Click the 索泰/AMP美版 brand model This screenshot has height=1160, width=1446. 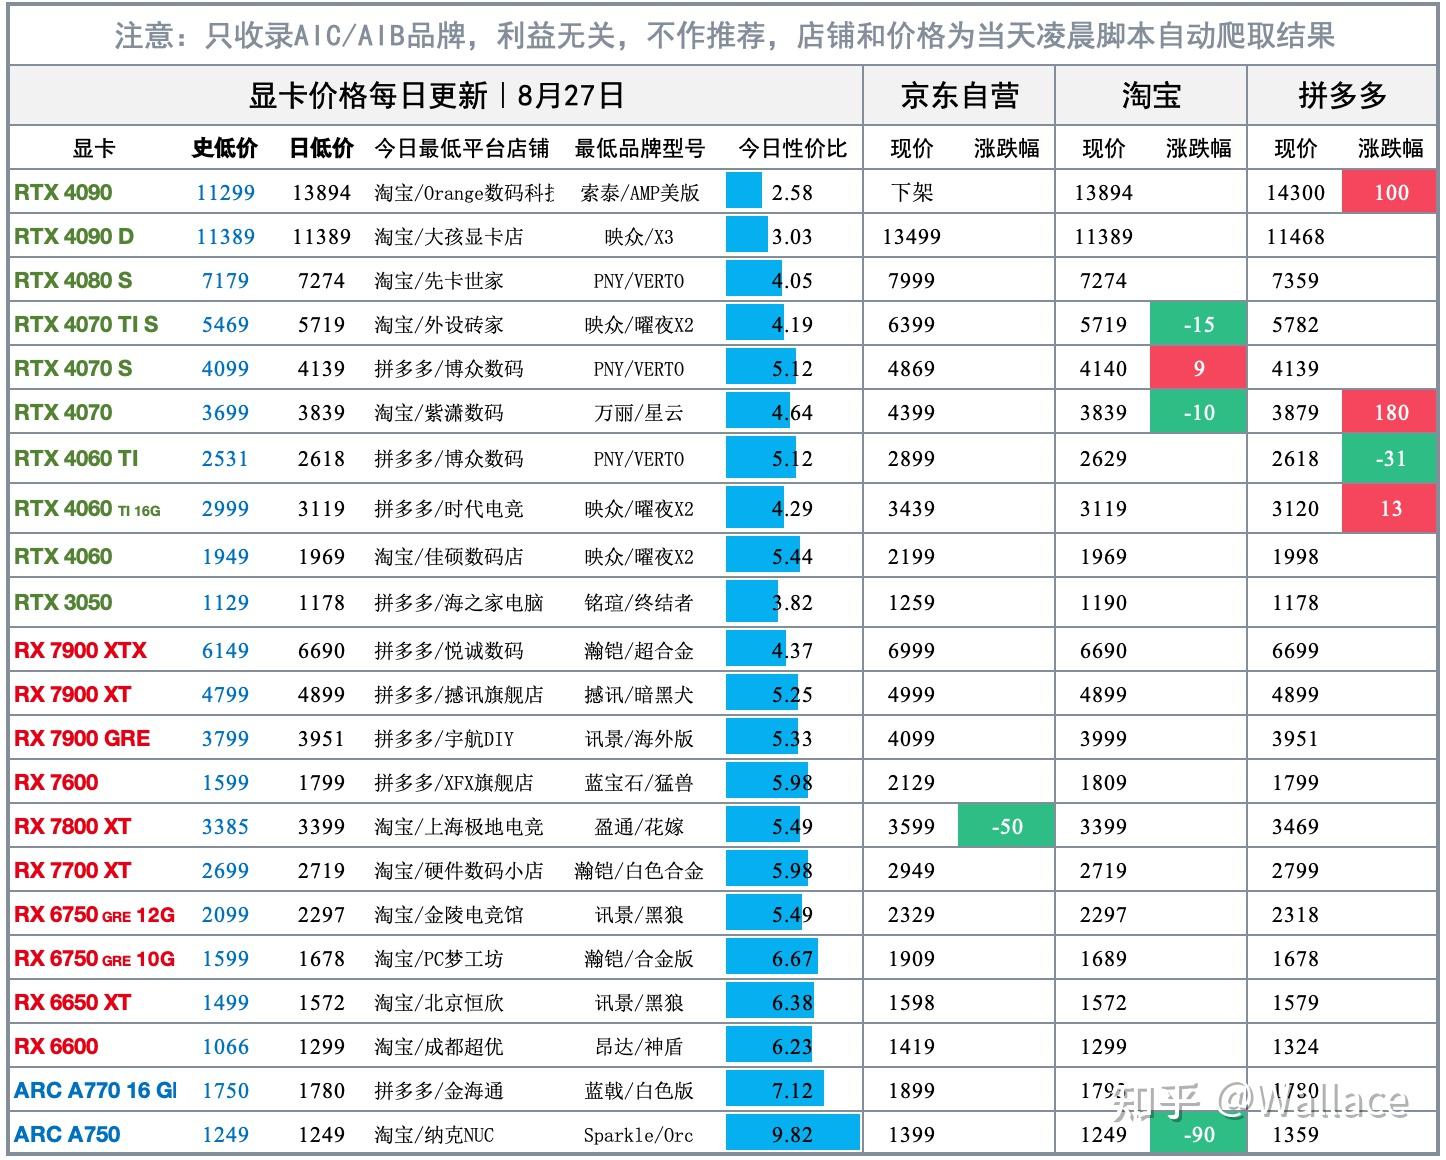[639, 193]
